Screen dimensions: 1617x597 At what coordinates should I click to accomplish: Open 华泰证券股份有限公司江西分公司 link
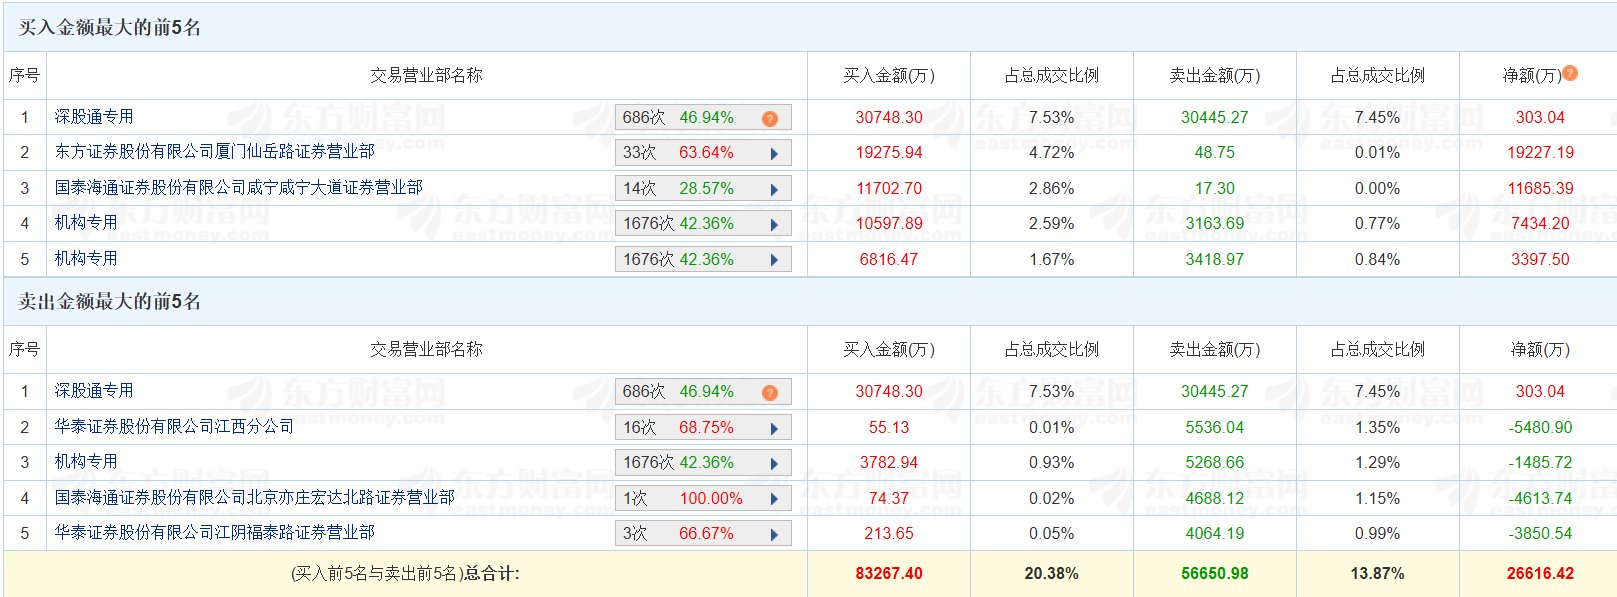(x=174, y=426)
